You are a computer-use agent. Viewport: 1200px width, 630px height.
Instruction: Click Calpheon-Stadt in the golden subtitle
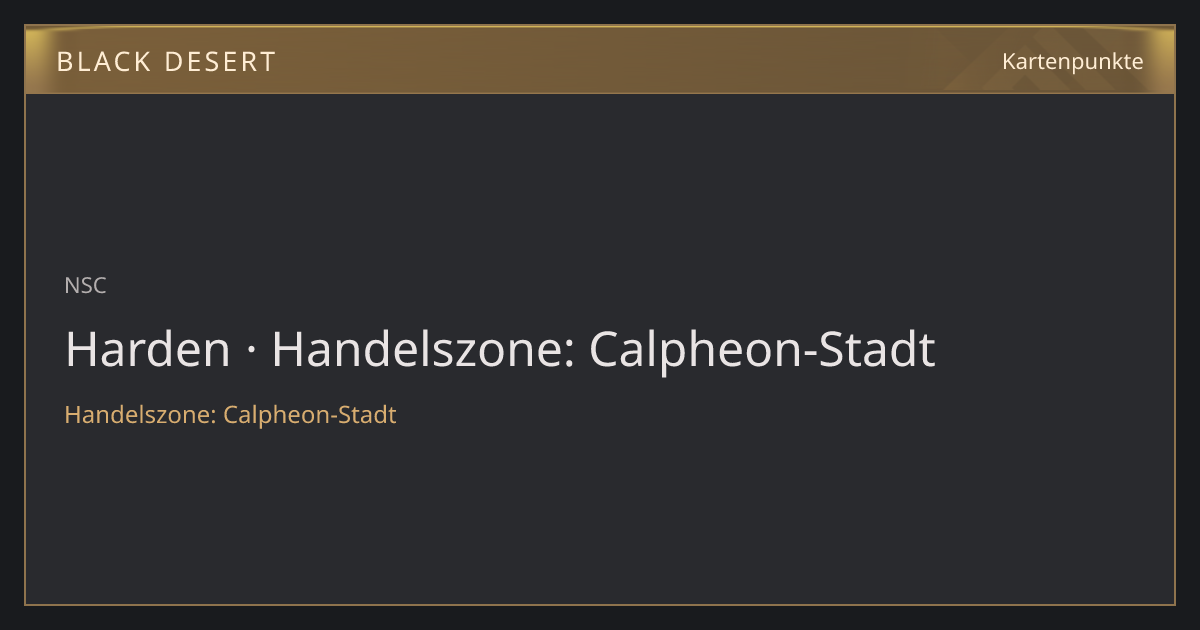pyautogui.click(x=310, y=415)
